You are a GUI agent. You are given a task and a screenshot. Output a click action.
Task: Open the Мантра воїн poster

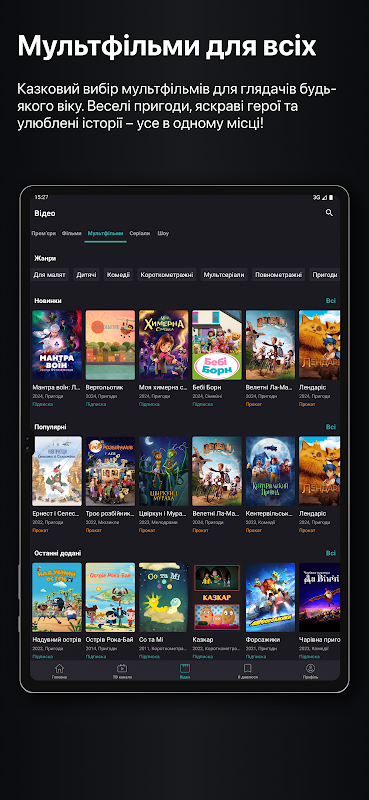(57, 345)
